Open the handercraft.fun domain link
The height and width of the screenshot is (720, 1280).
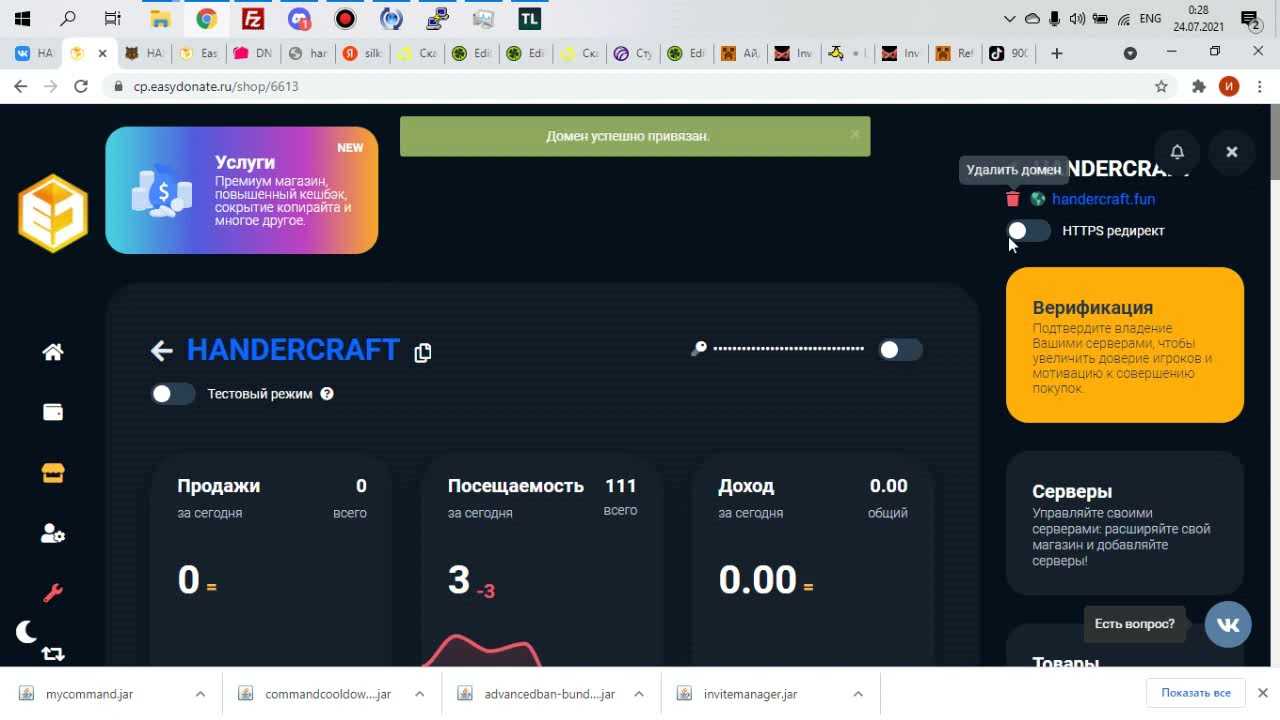1103,199
